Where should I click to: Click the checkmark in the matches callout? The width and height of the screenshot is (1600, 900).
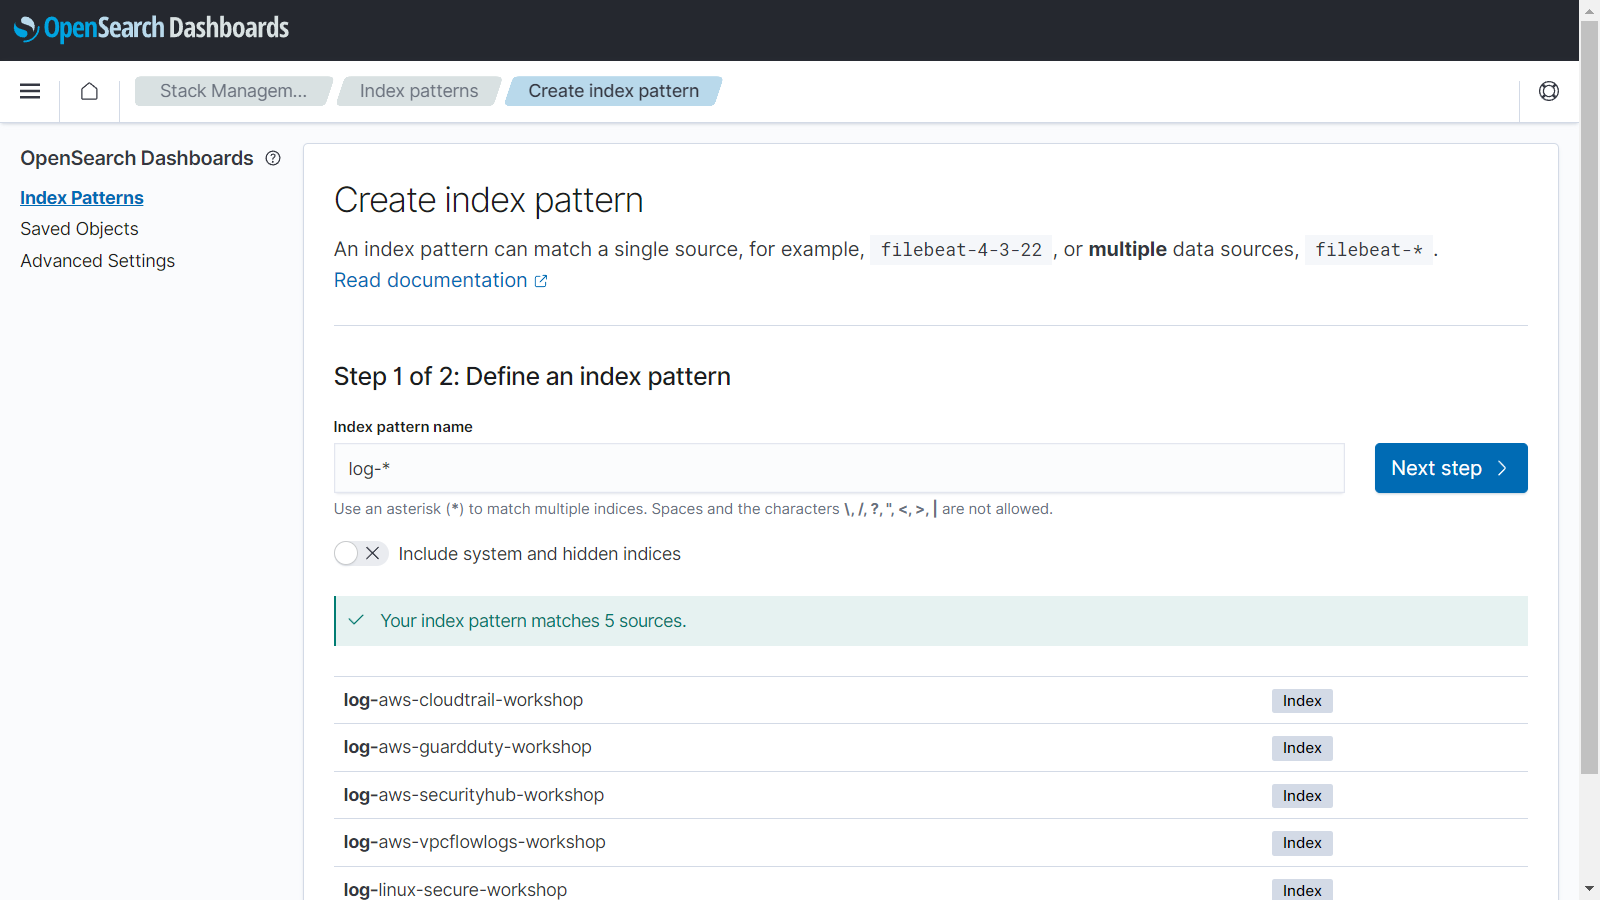point(356,620)
